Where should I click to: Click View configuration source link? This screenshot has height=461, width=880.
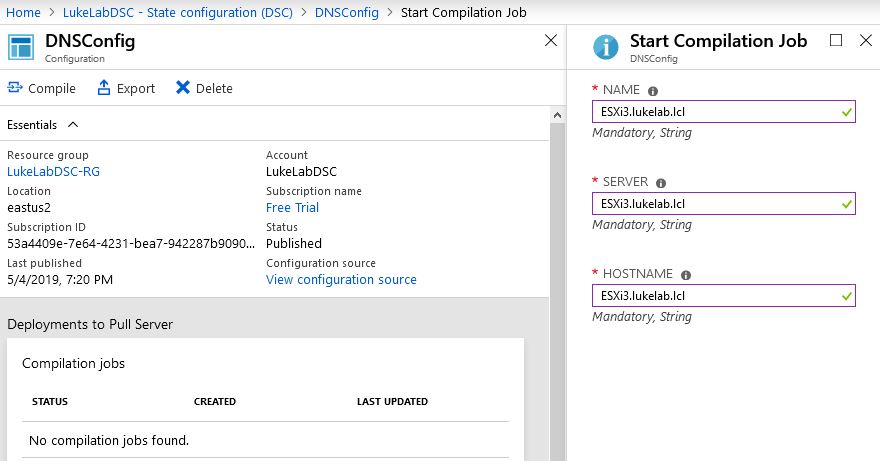(341, 279)
